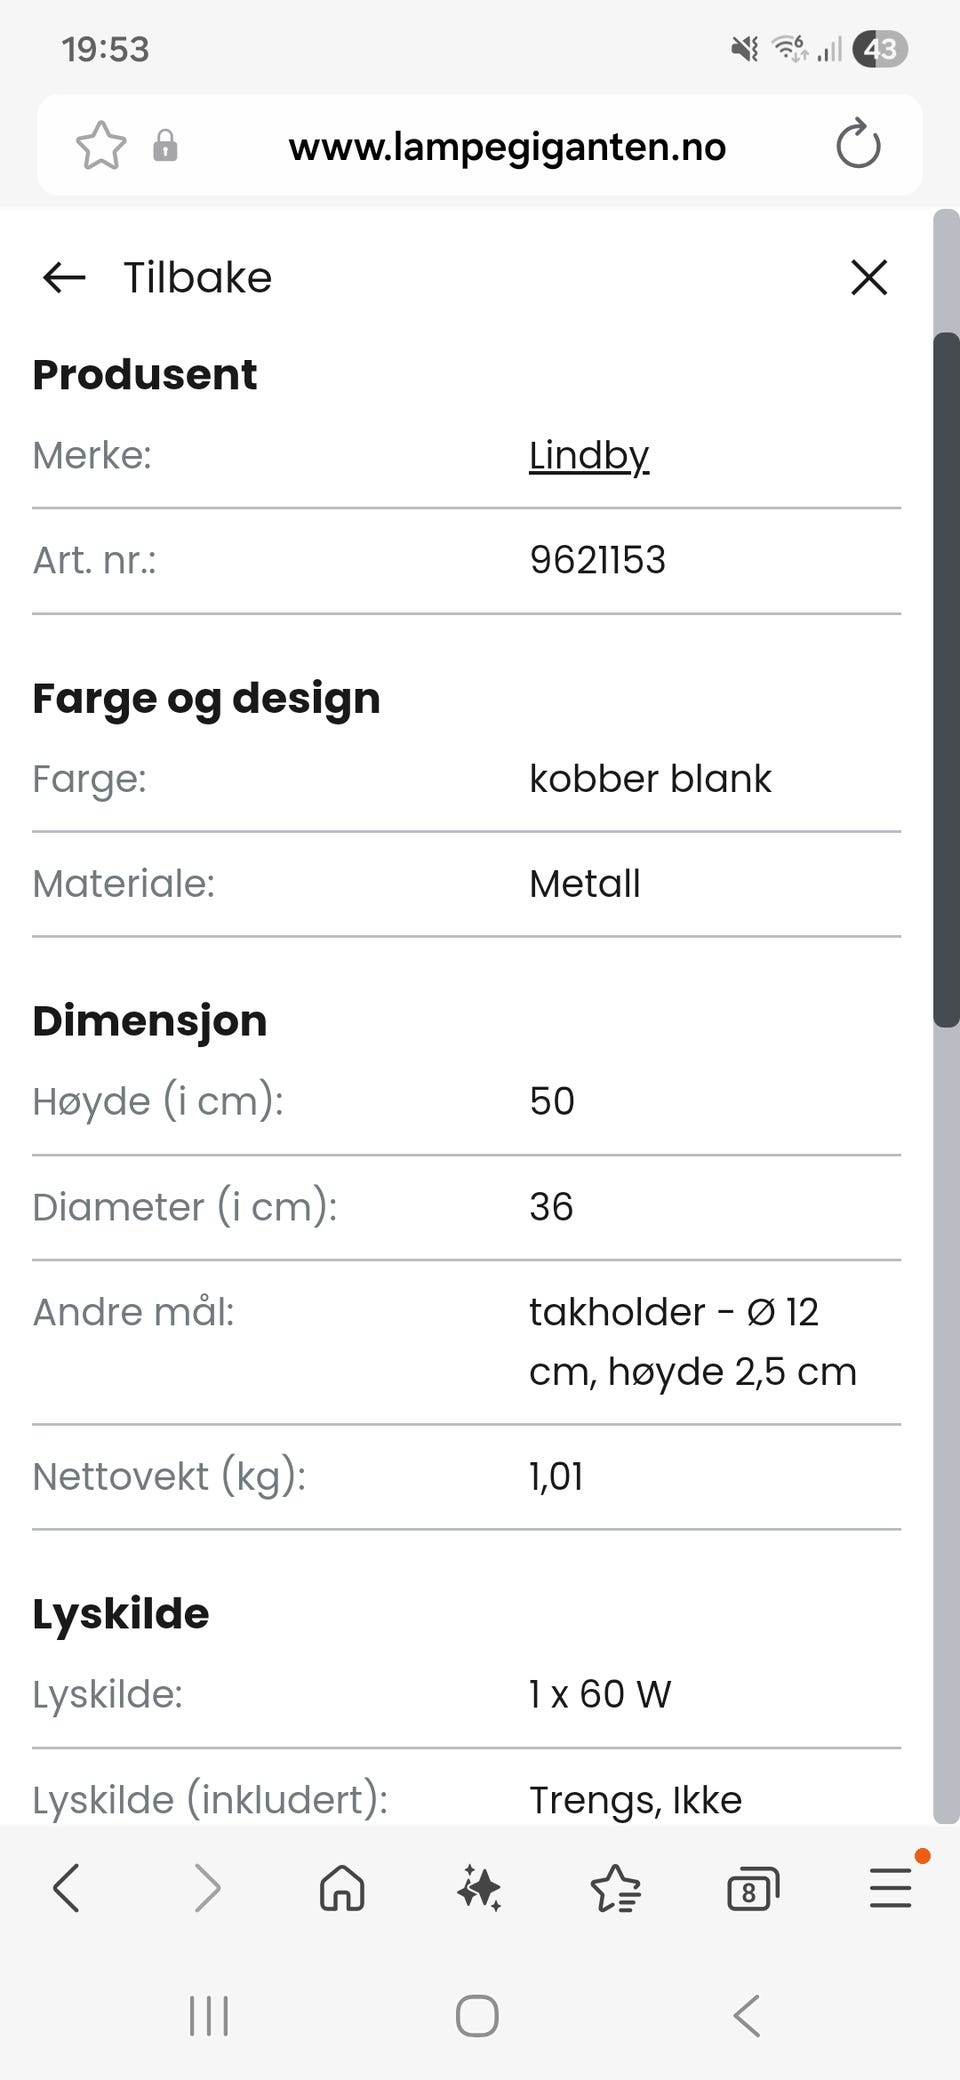Open the tab switcher showing 8 tabs
Image resolution: width=960 pixels, height=2080 pixels.
[752, 1888]
